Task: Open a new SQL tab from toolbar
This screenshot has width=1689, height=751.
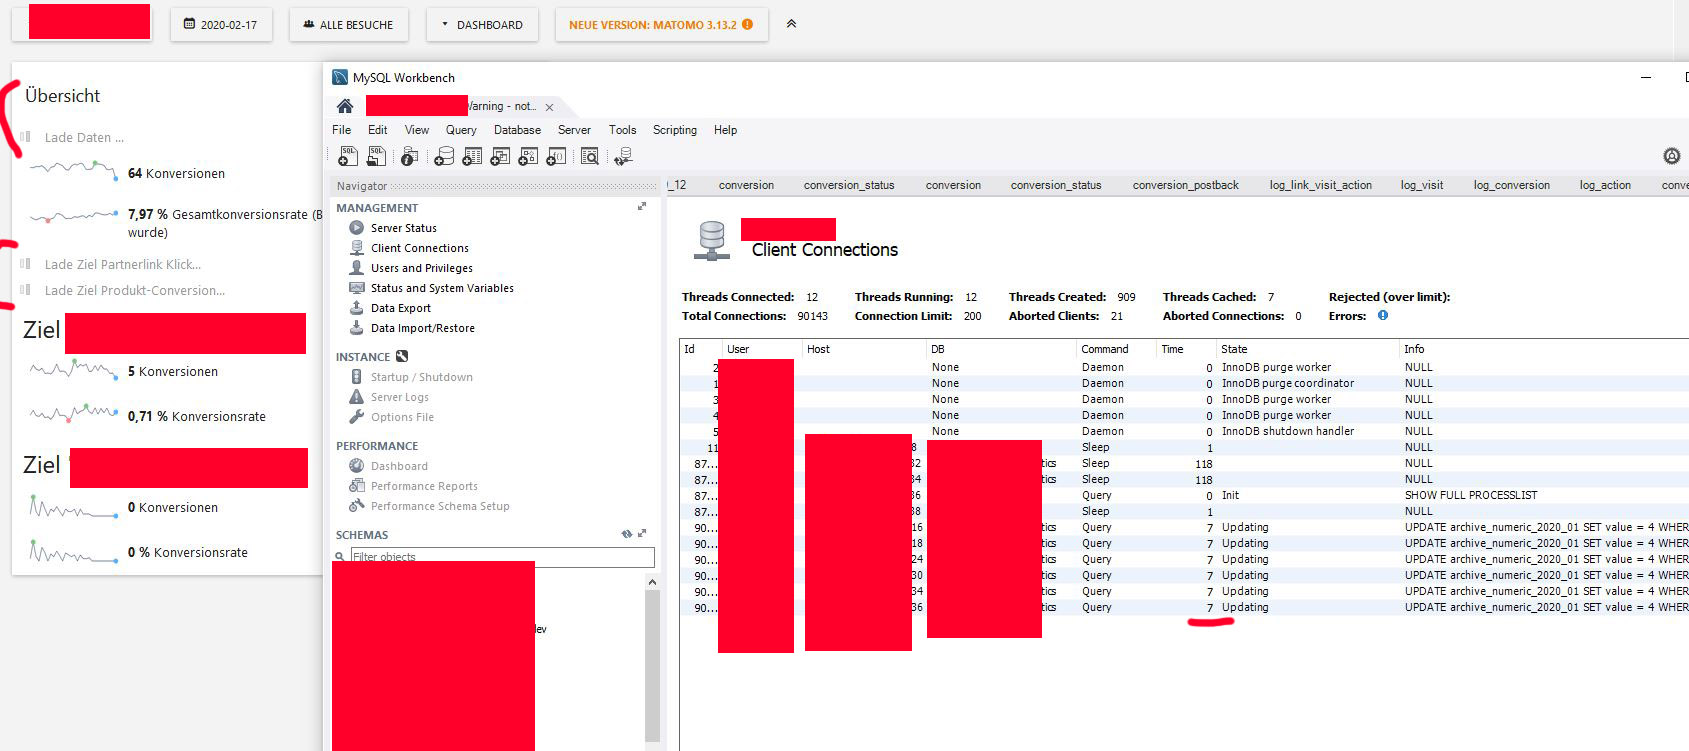Action: click(x=347, y=156)
